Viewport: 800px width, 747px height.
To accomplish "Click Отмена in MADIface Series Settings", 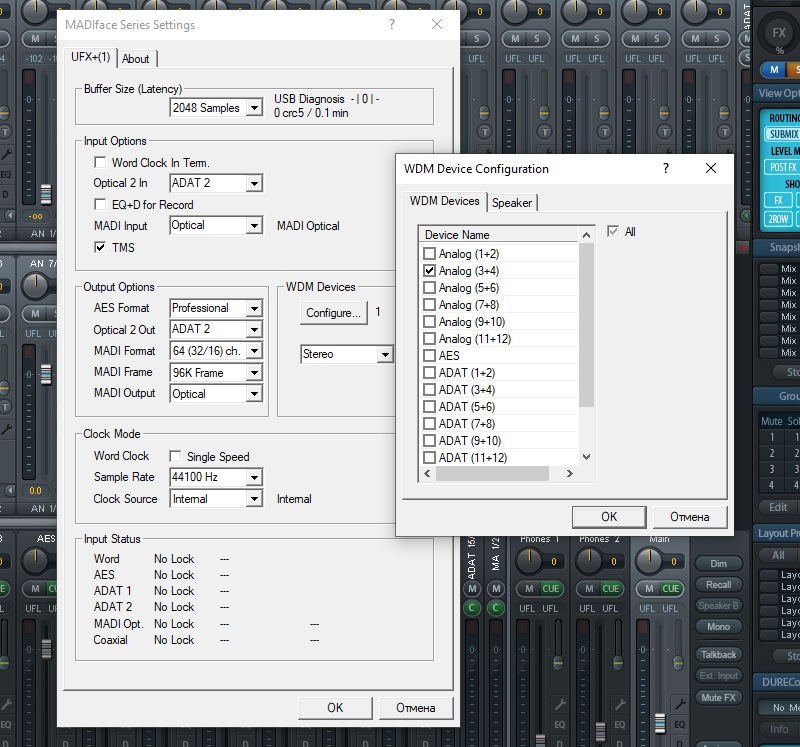I will (416, 708).
